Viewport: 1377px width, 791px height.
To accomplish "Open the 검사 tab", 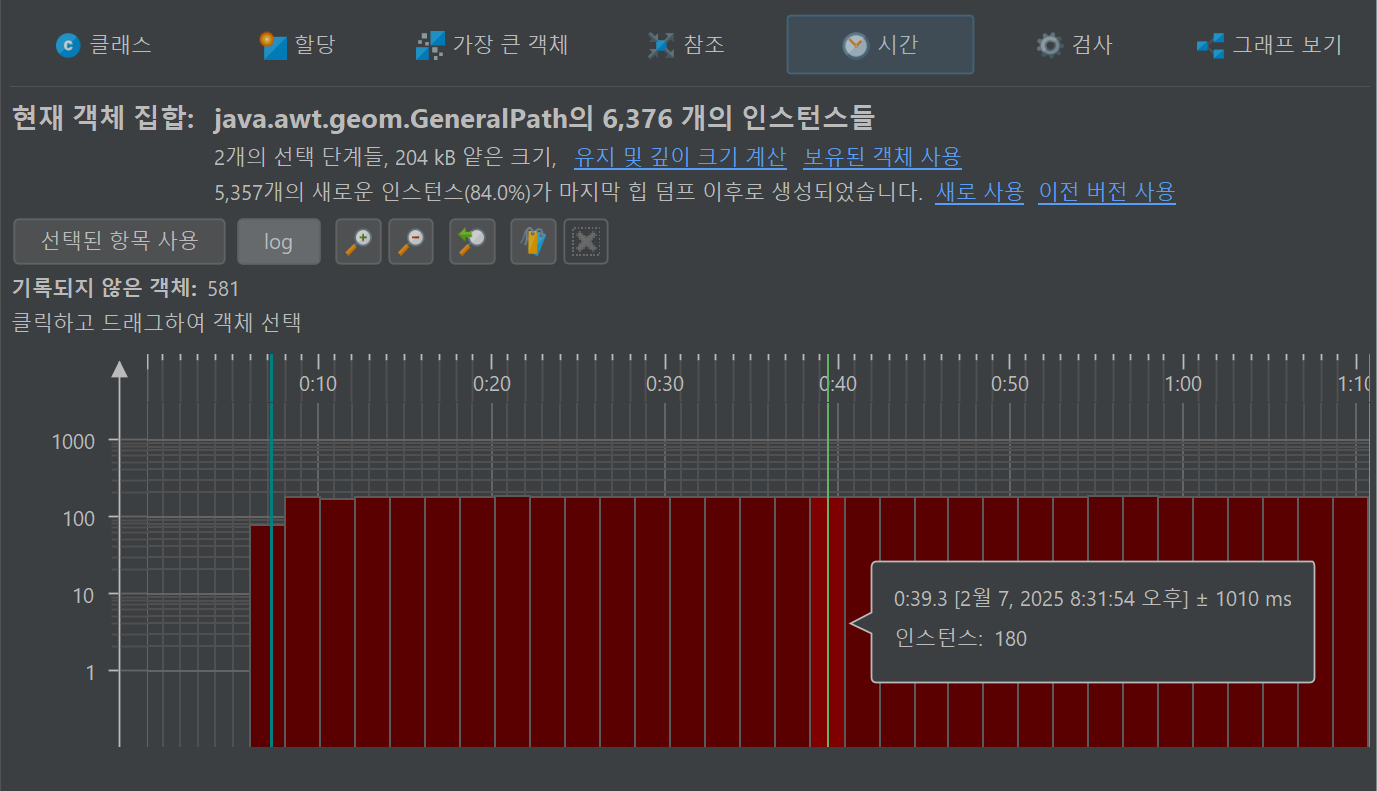I will (1074, 44).
